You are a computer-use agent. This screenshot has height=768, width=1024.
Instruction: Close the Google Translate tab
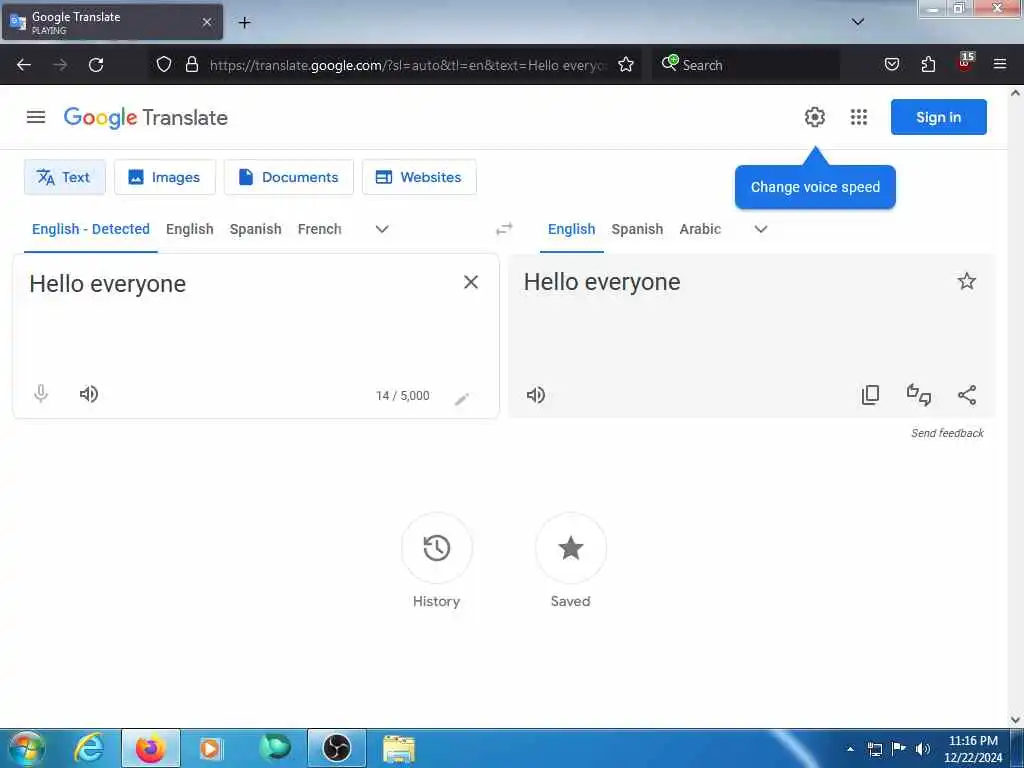coord(207,22)
